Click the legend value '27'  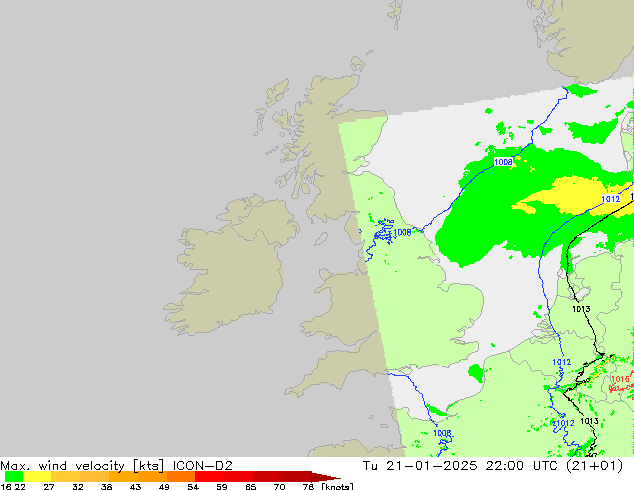coord(49,486)
